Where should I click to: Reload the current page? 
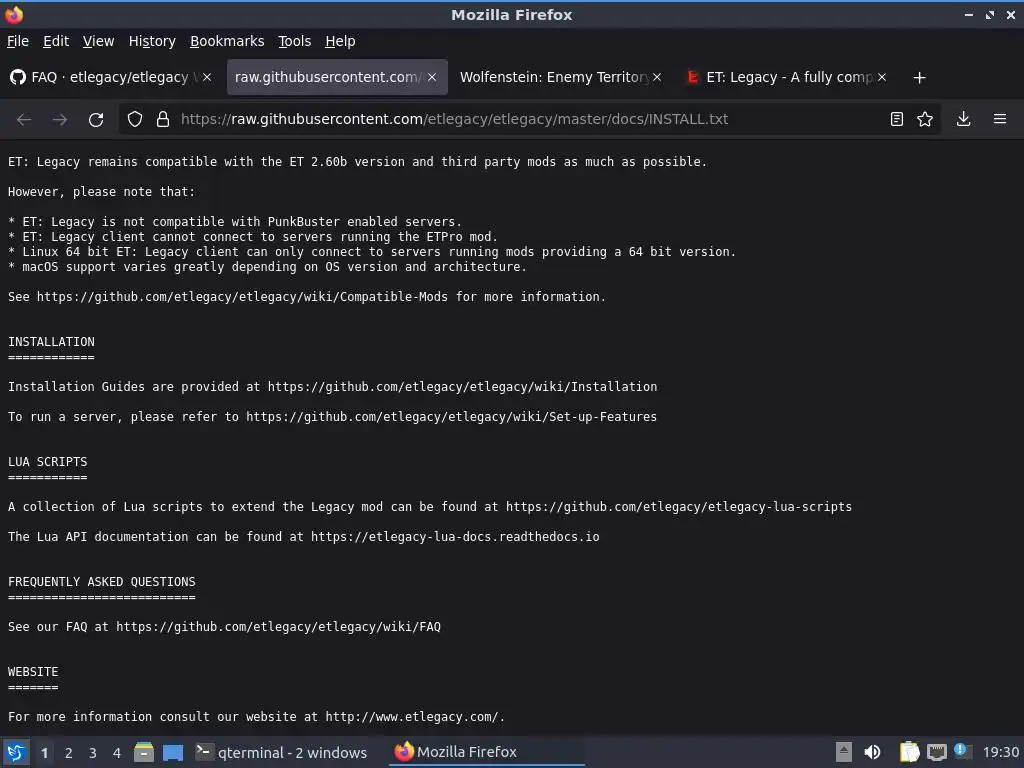(x=96, y=120)
